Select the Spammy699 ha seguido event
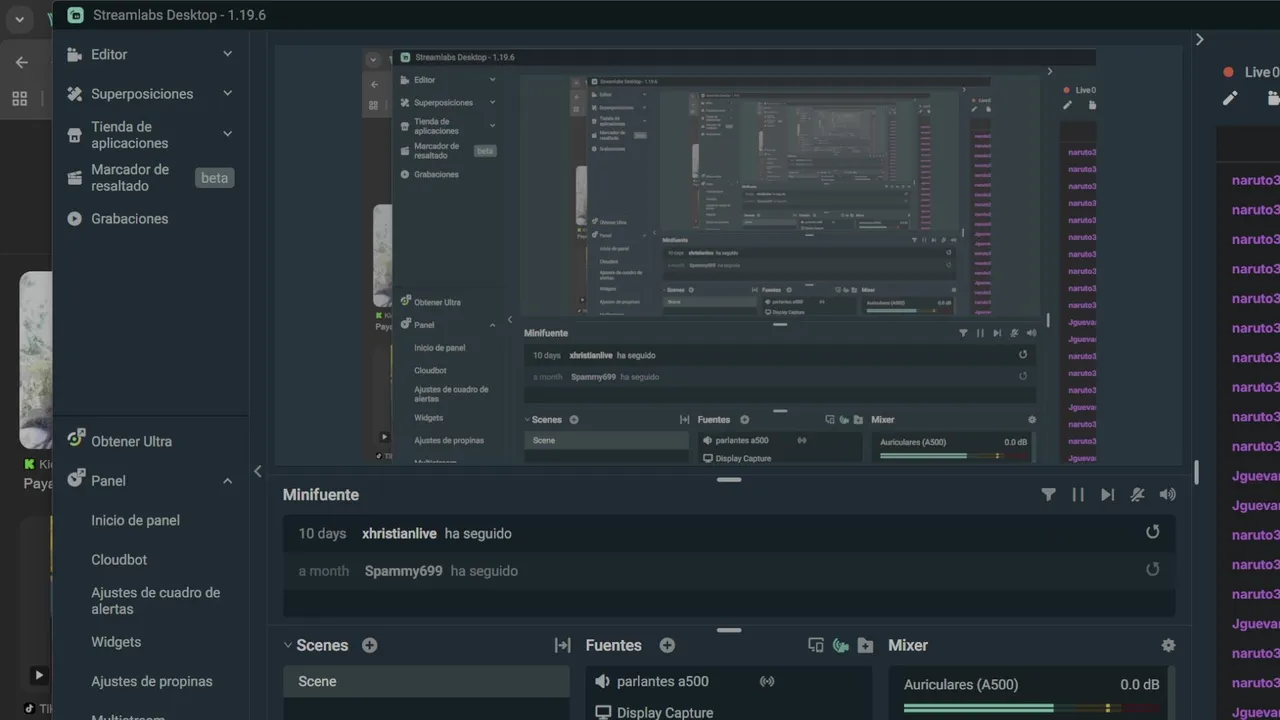 729,571
